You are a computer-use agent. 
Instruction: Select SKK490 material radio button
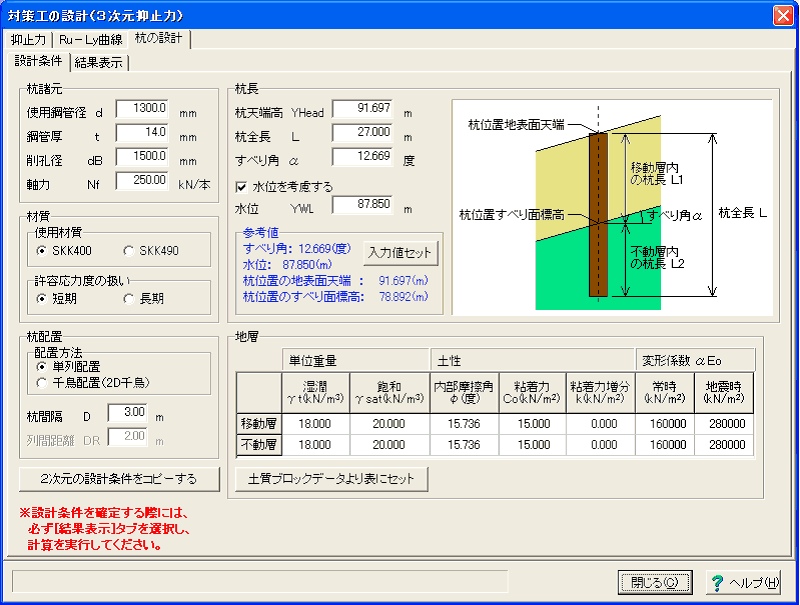(x=152, y=251)
